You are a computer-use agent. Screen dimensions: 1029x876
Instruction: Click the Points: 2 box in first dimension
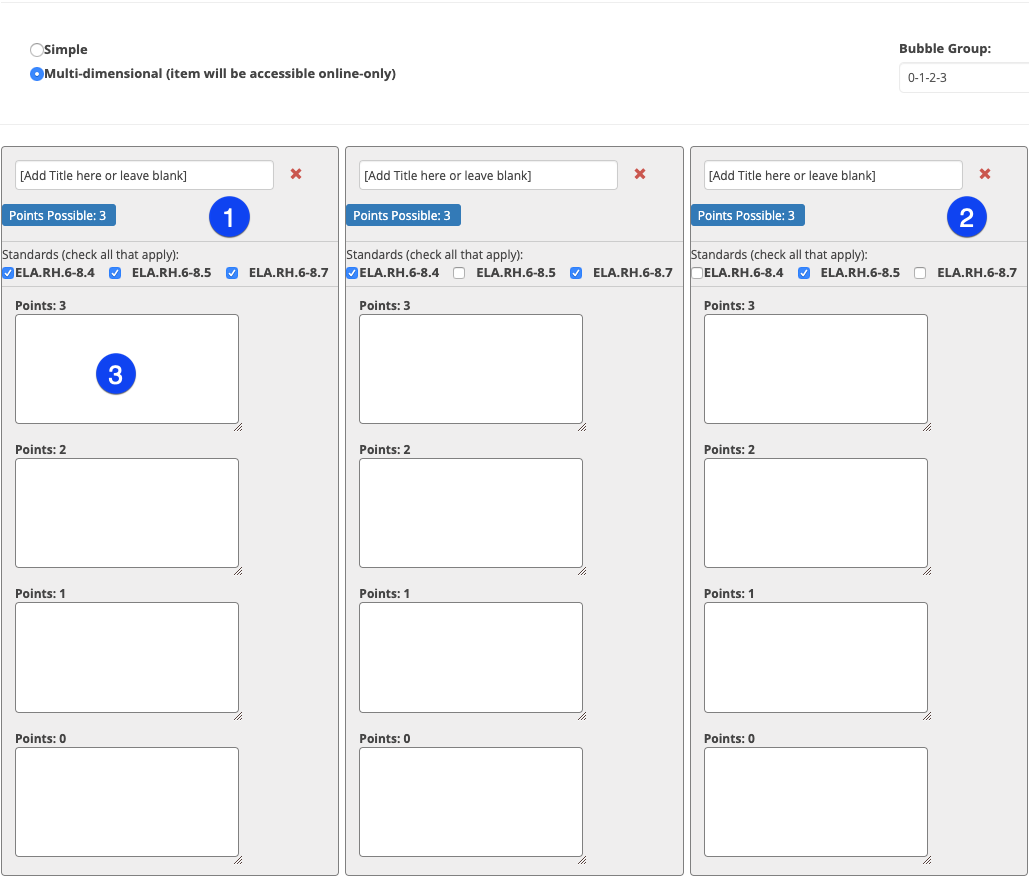point(127,513)
